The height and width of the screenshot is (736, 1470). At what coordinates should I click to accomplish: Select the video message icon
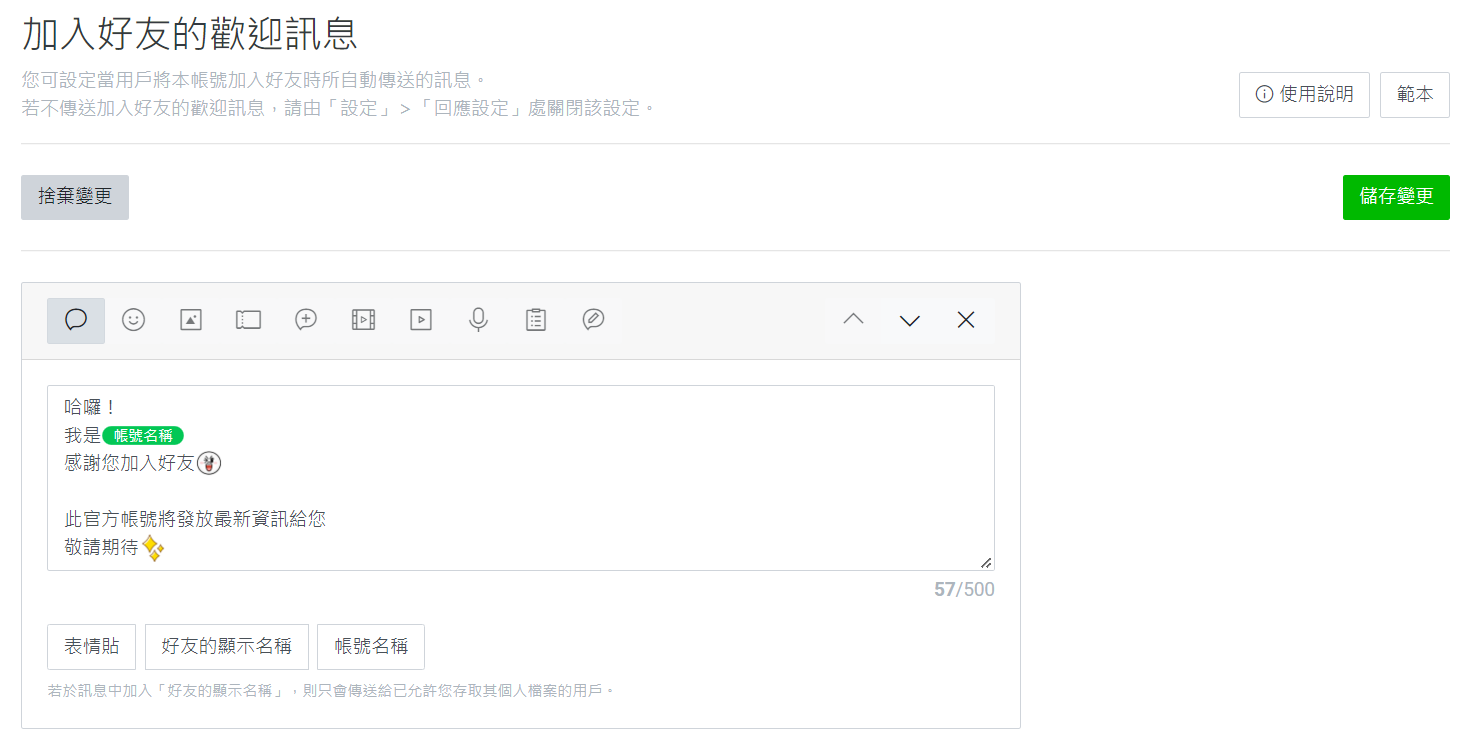pyautogui.click(x=420, y=319)
